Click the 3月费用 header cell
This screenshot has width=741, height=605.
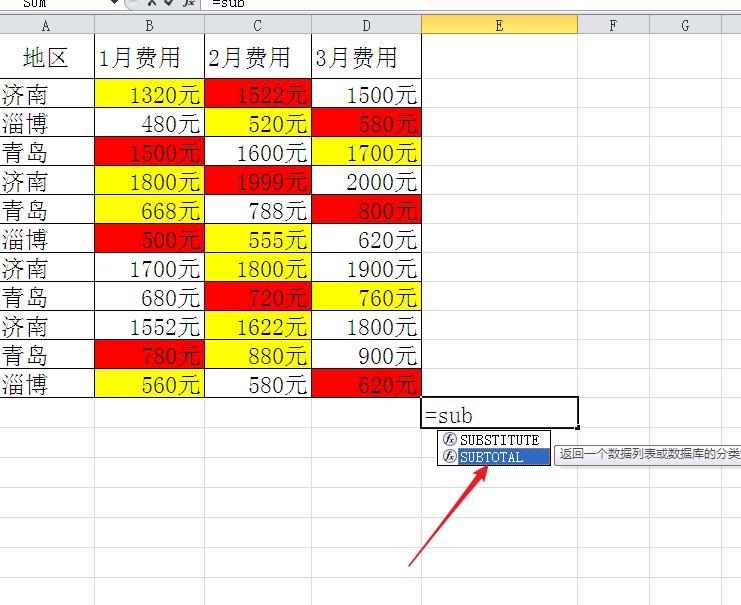tap(366, 56)
